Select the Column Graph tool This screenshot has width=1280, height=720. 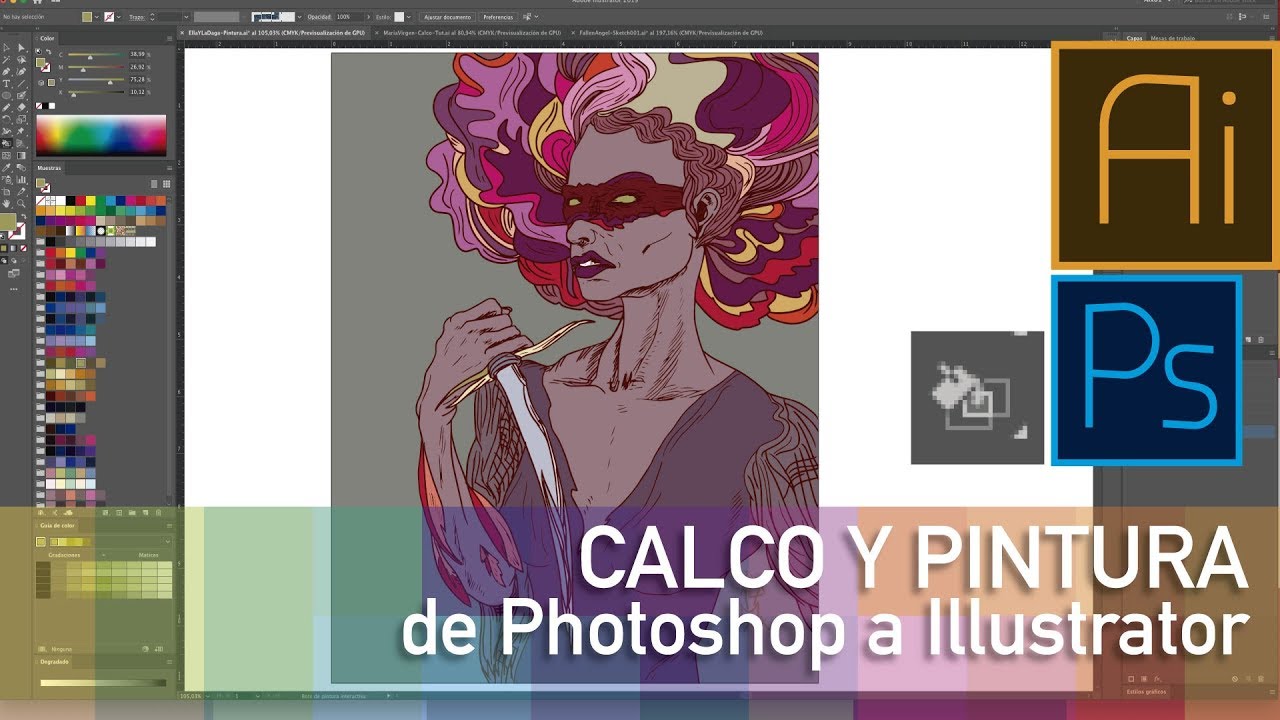(21, 180)
